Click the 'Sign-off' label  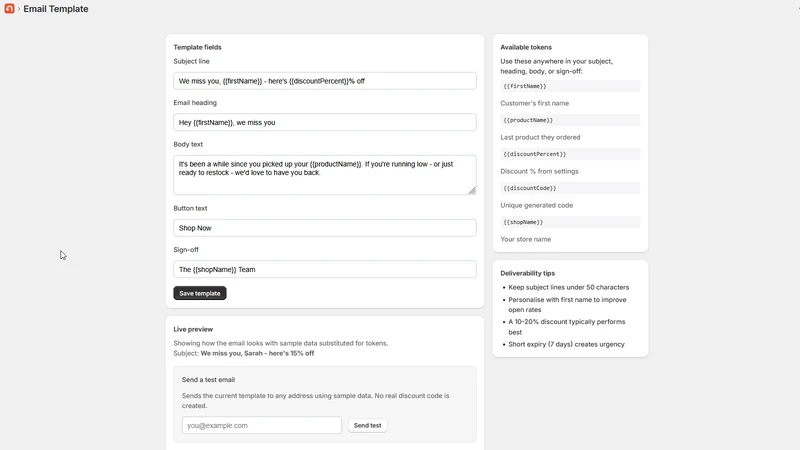click(x=186, y=249)
